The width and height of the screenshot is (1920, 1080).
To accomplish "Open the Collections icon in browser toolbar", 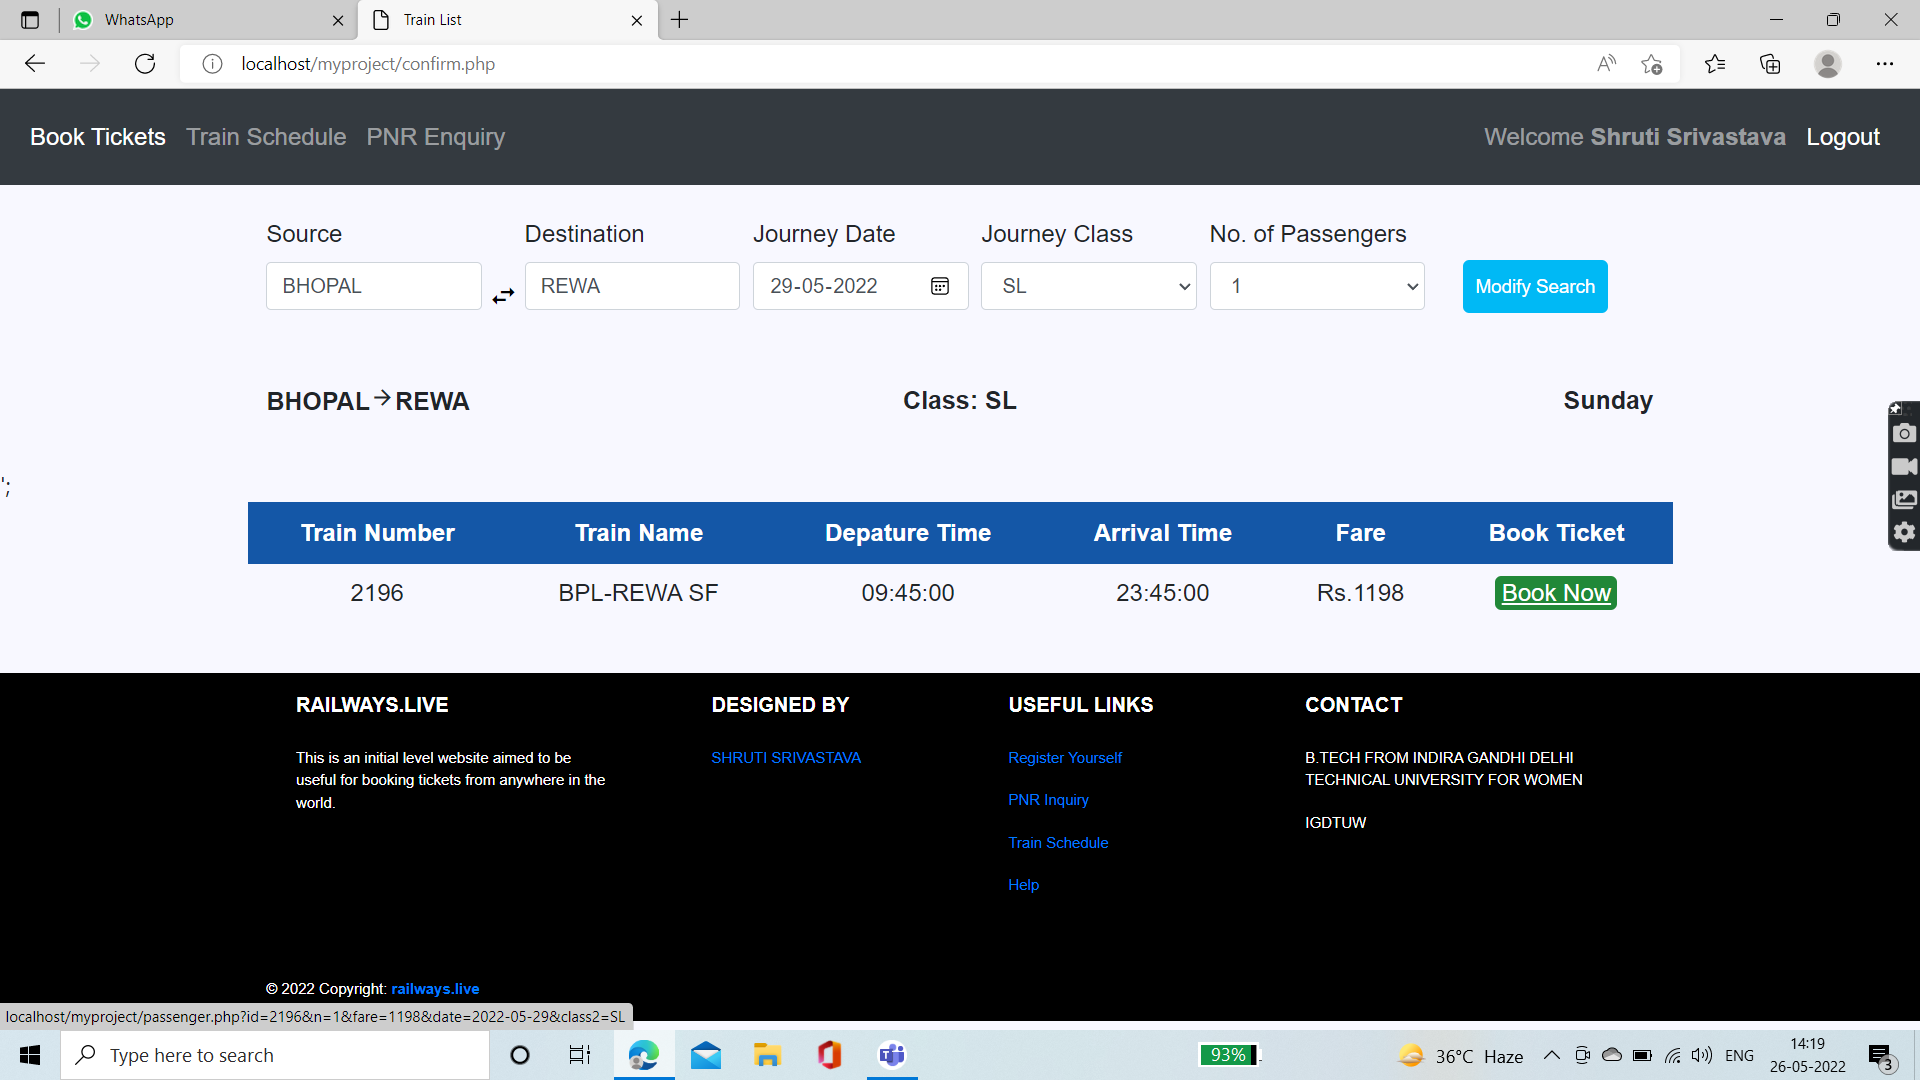I will 1770,63.
